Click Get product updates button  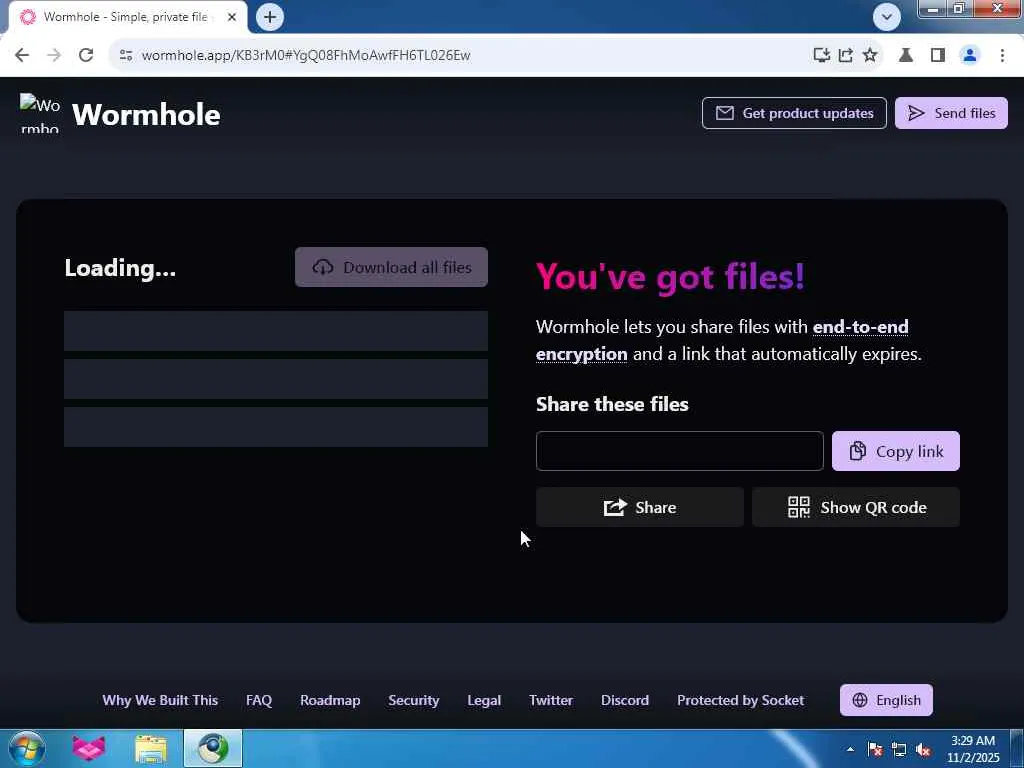click(794, 113)
